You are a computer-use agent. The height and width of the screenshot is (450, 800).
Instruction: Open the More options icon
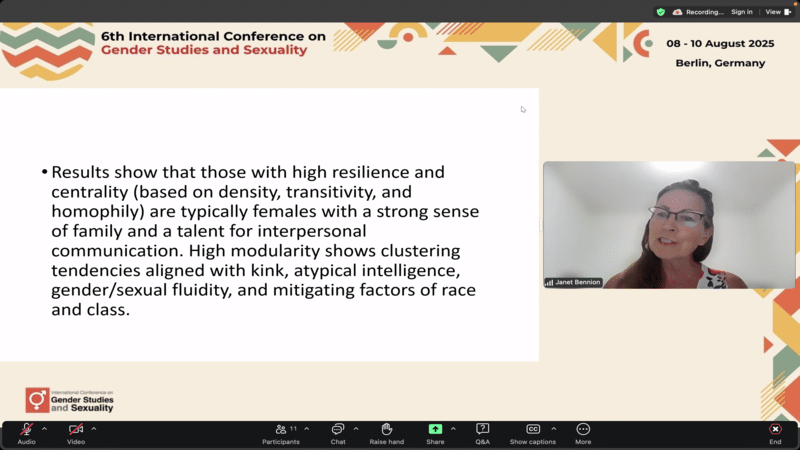[583, 429]
